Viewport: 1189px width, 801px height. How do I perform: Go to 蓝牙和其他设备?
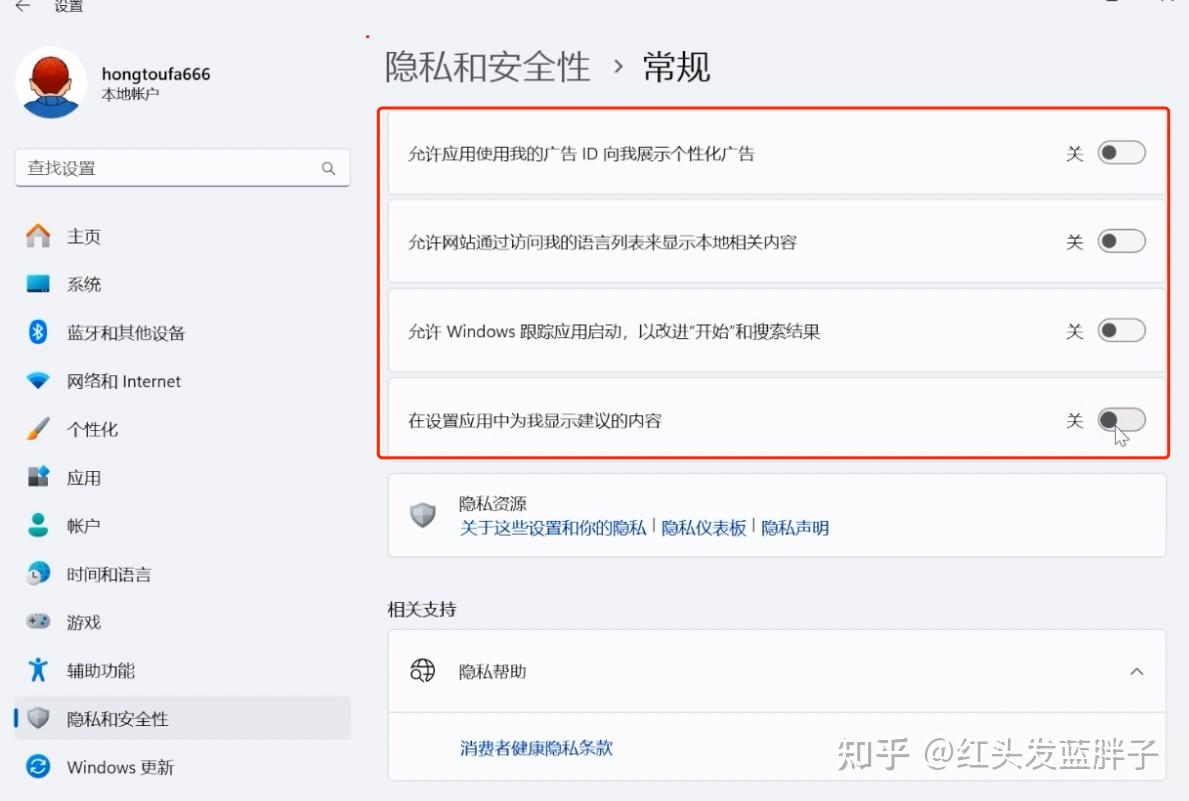[x=182, y=332]
